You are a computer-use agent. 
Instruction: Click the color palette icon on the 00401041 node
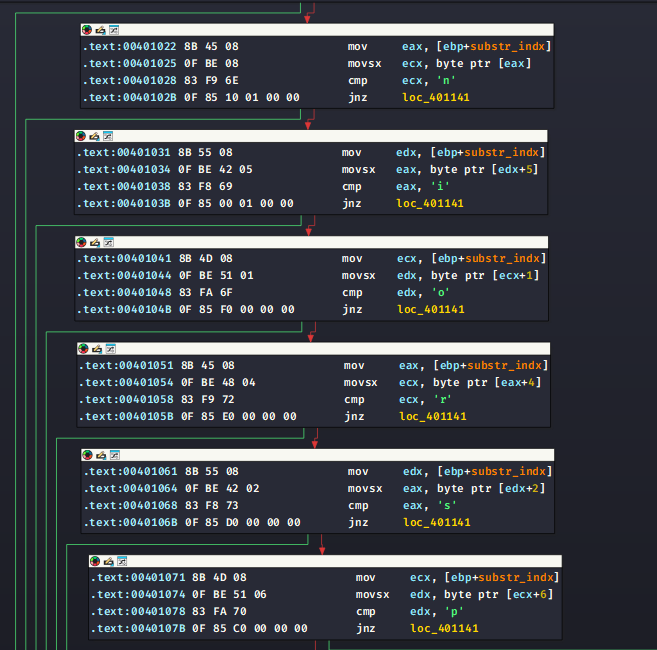point(82,242)
